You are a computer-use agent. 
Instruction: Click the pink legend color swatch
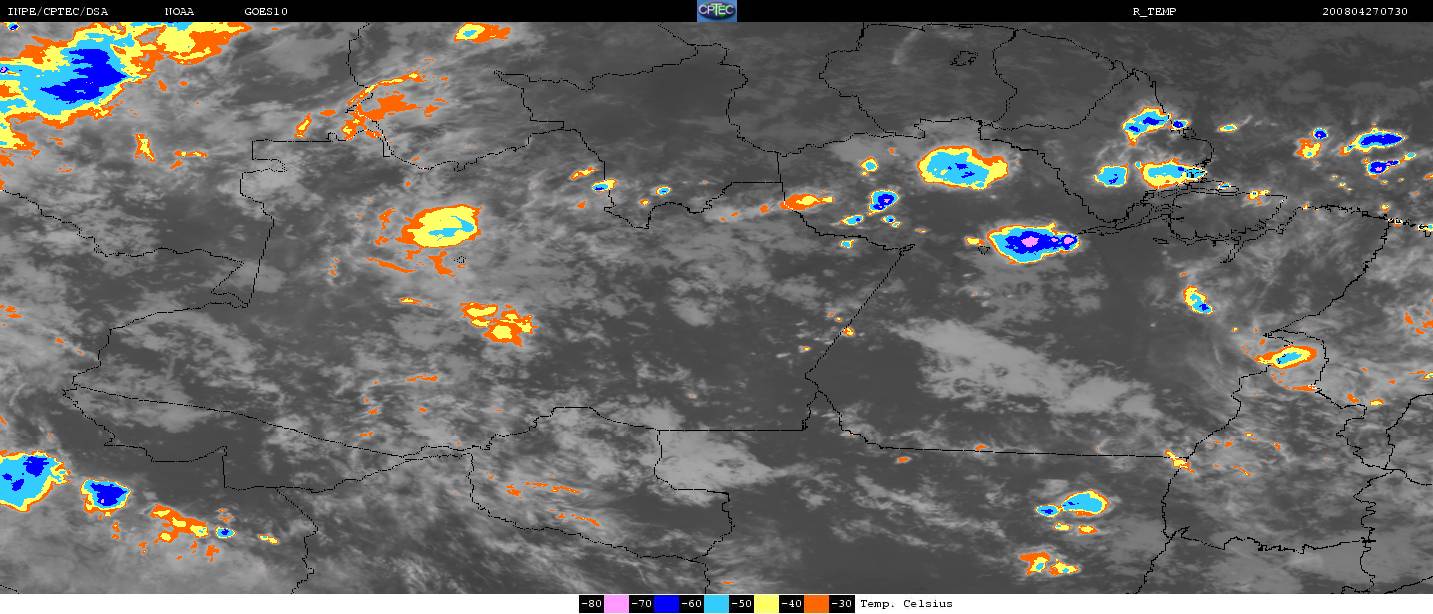(x=617, y=603)
